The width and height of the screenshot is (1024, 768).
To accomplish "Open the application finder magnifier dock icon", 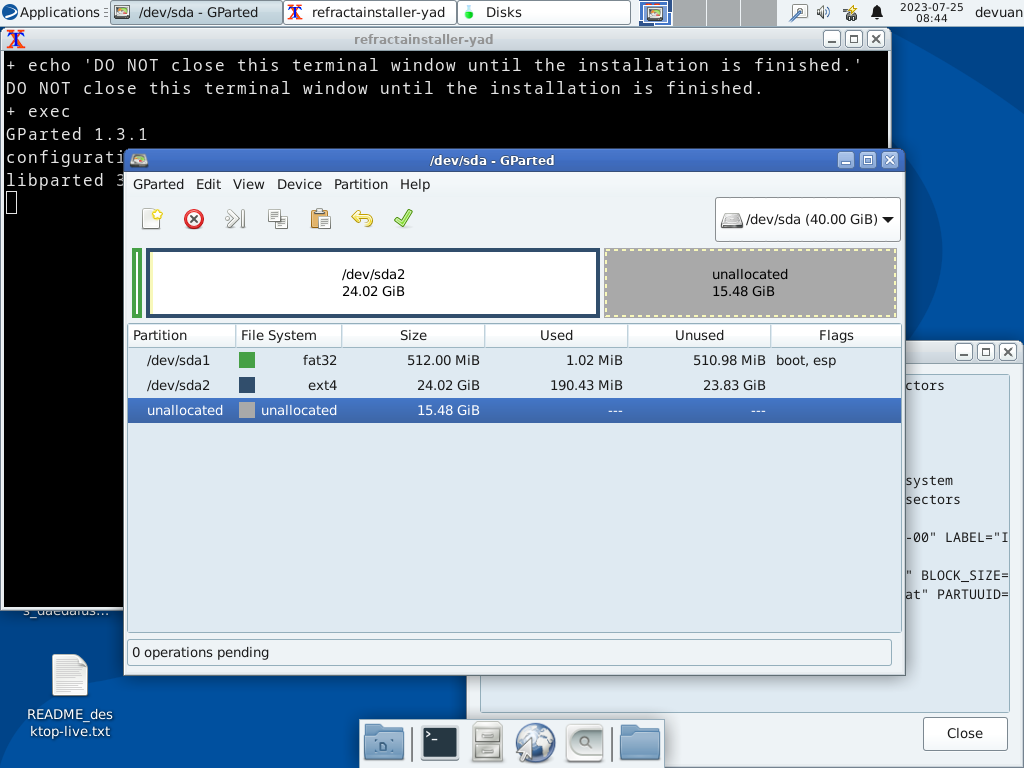I will pyautogui.click(x=584, y=742).
